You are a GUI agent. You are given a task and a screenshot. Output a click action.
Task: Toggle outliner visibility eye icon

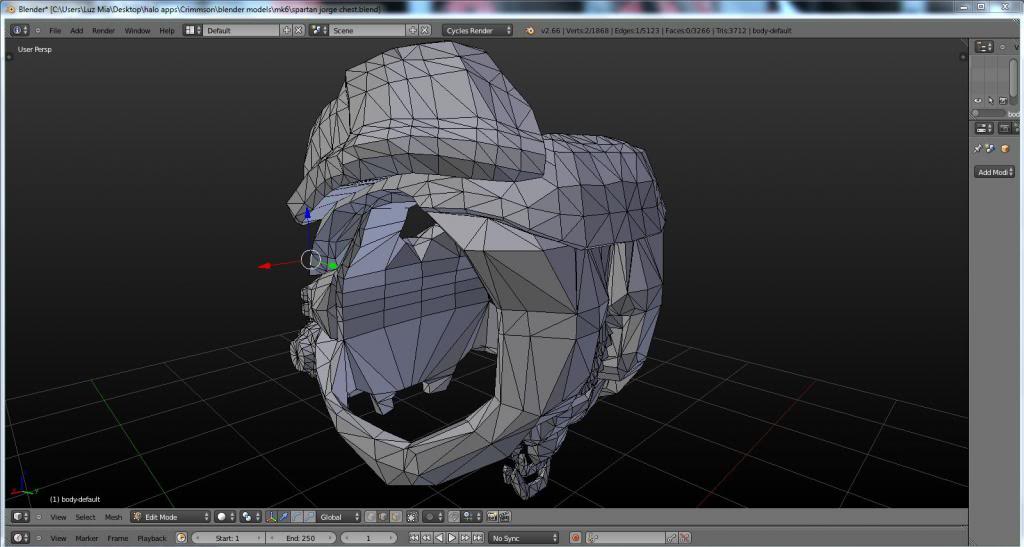click(x=978, y=101)
